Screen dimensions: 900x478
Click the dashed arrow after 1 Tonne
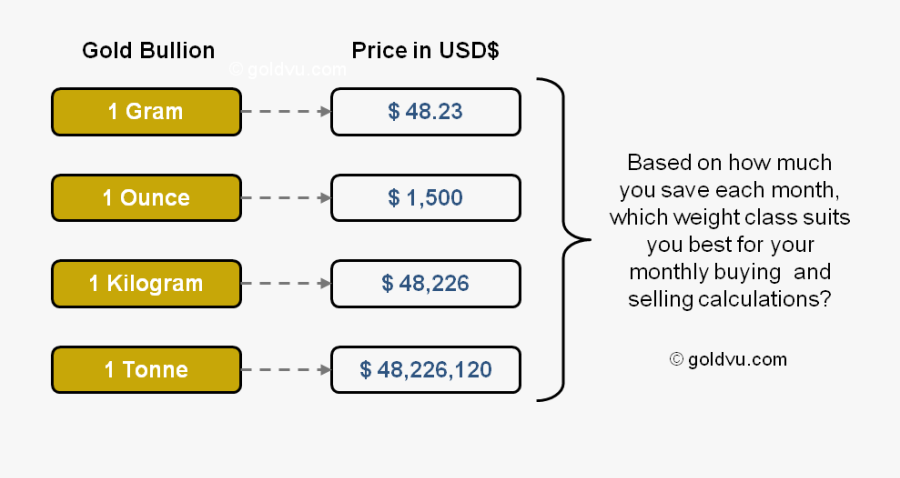[286, 370]
